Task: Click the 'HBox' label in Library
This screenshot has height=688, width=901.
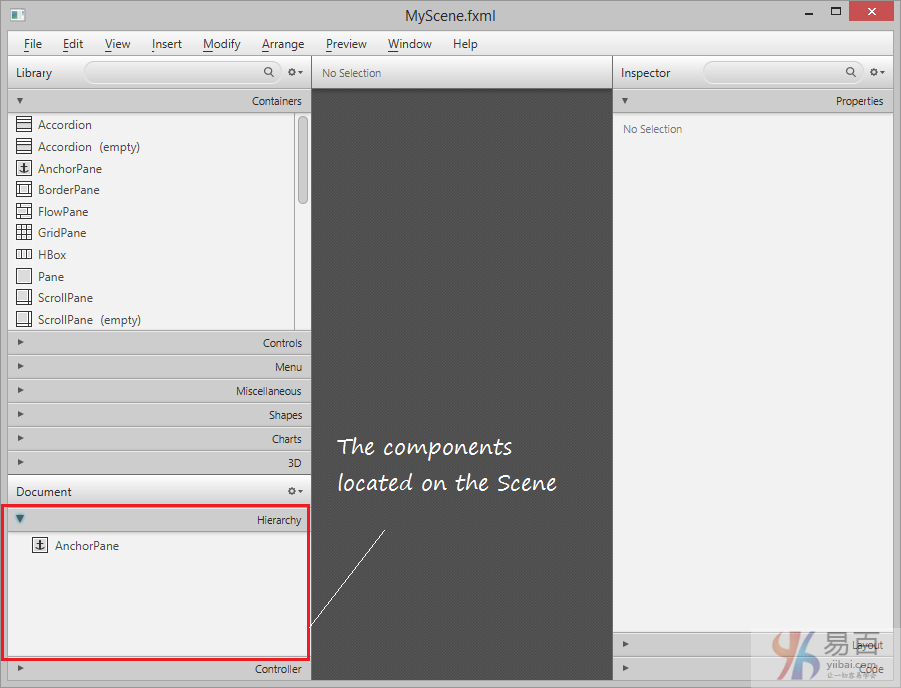Action: click(x=52, y=255)
